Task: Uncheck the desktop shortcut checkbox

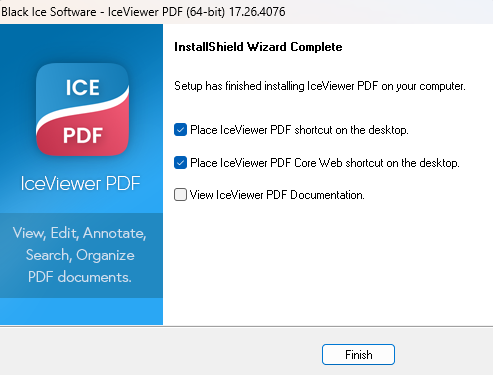Action: 180,130
